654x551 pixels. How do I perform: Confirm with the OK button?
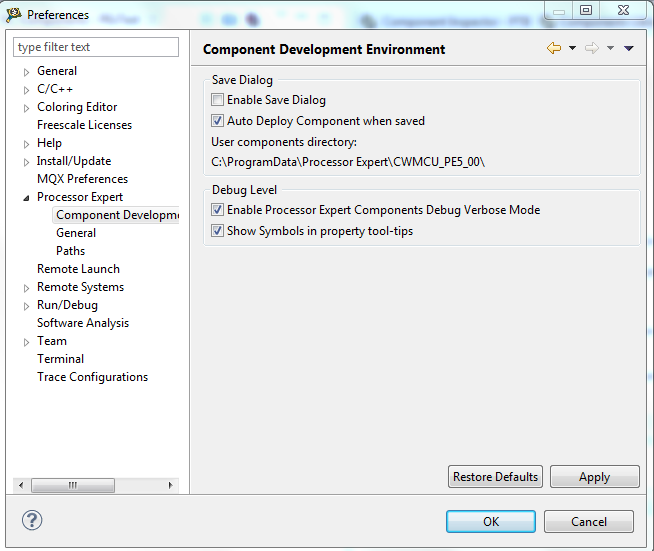[x=491, y=521]
